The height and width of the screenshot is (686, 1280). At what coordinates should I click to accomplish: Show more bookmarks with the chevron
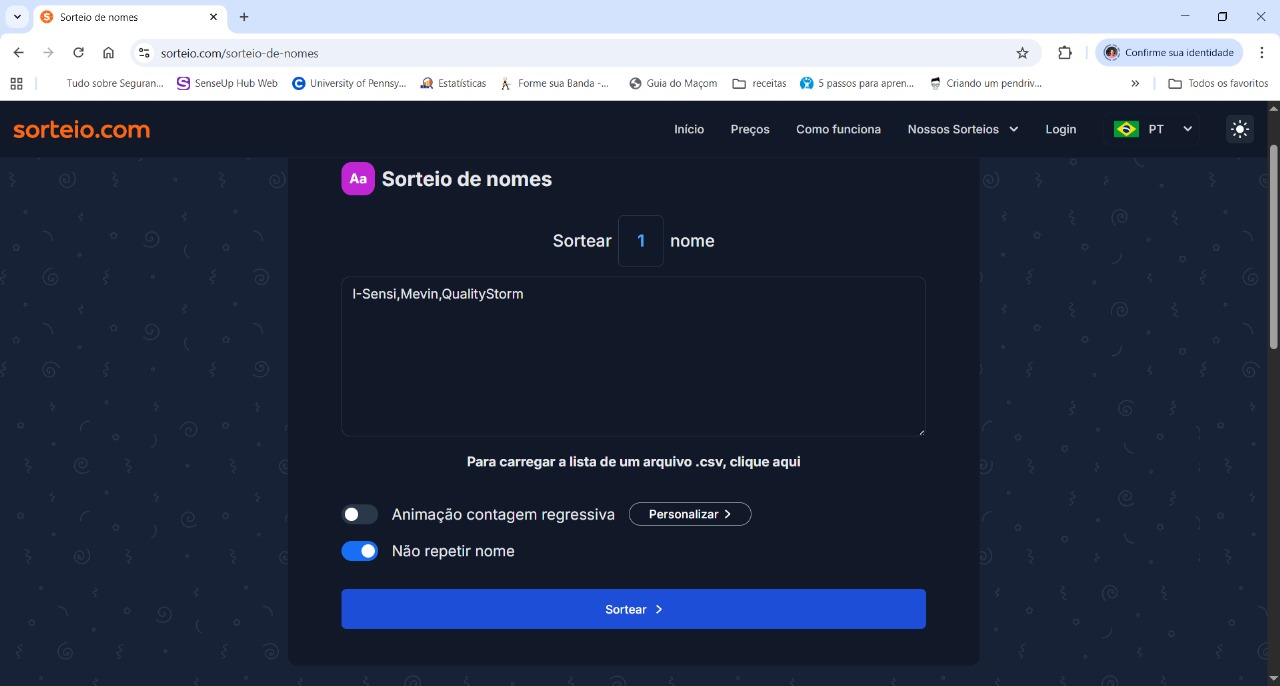[x=1135, y=84]
